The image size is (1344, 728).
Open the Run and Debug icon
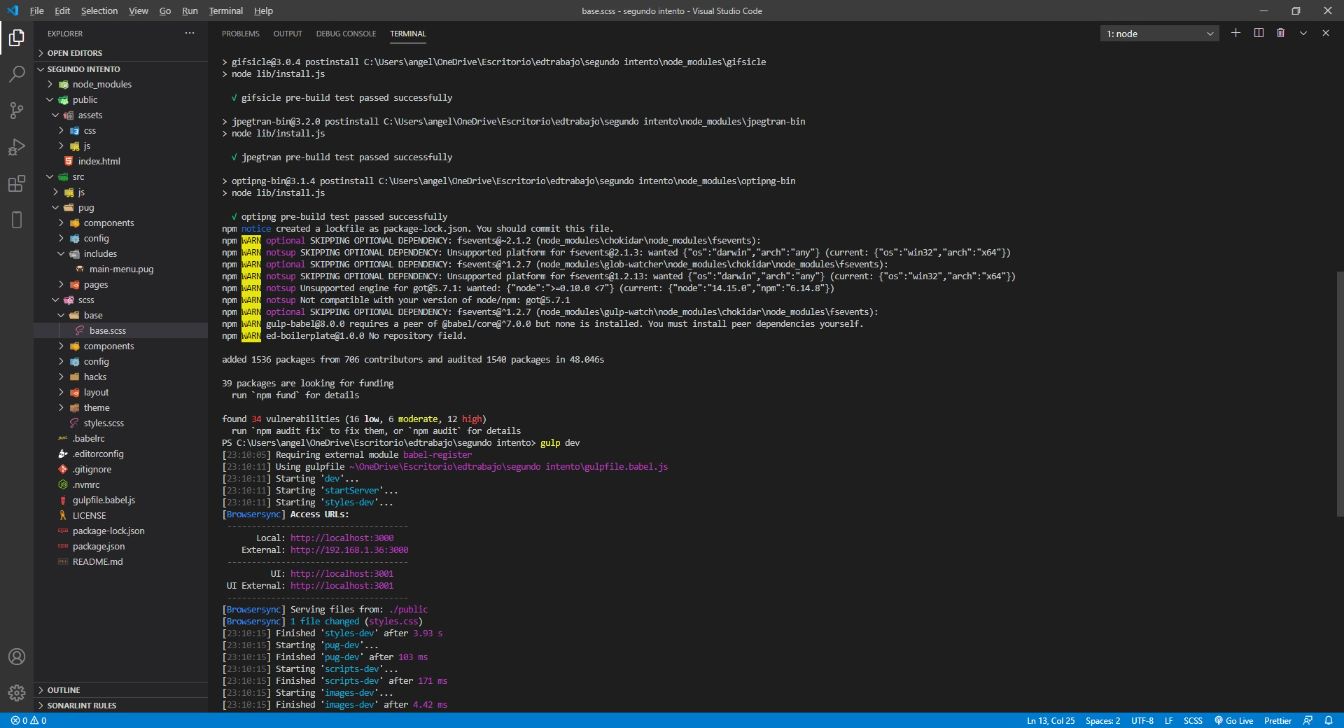tap(16, 147)
